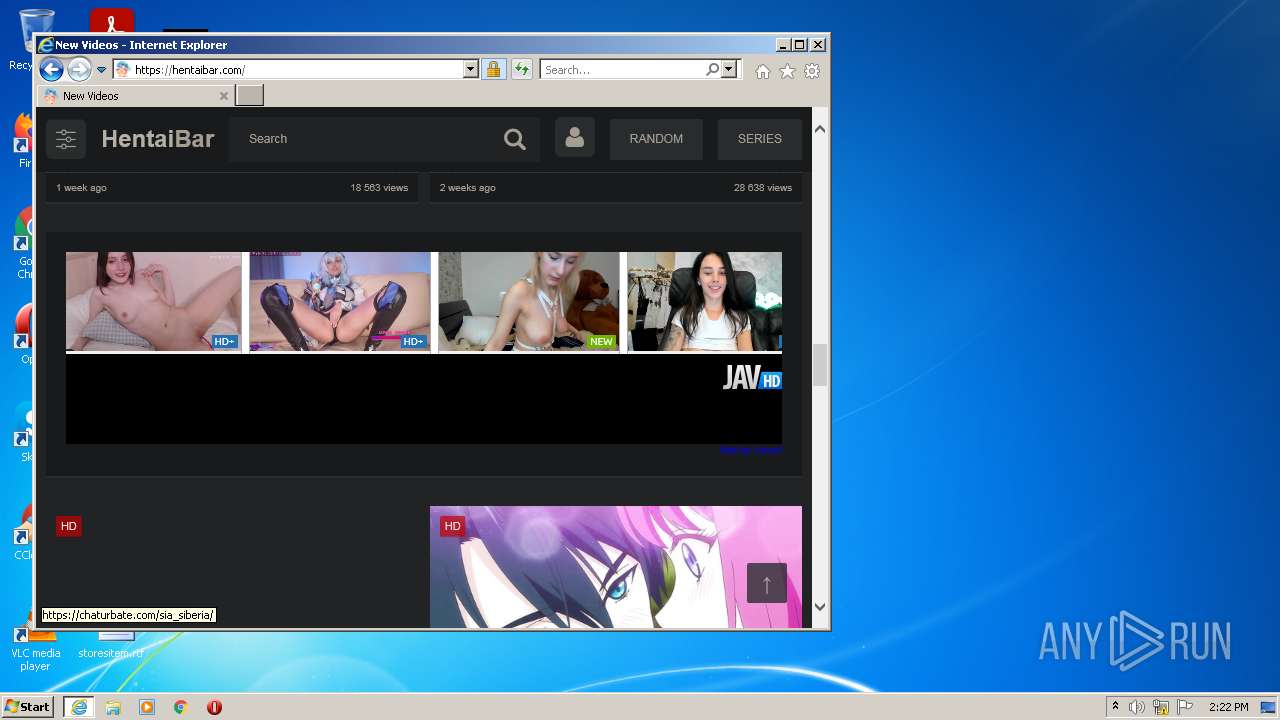Click the HentaiBar site logo
Screen dimensions: 1280x720
point(158,139)
